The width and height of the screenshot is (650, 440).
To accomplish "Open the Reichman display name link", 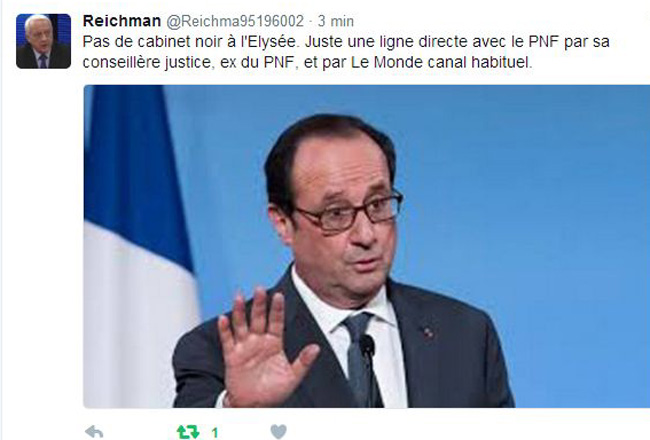I will (x=122, y=21).
